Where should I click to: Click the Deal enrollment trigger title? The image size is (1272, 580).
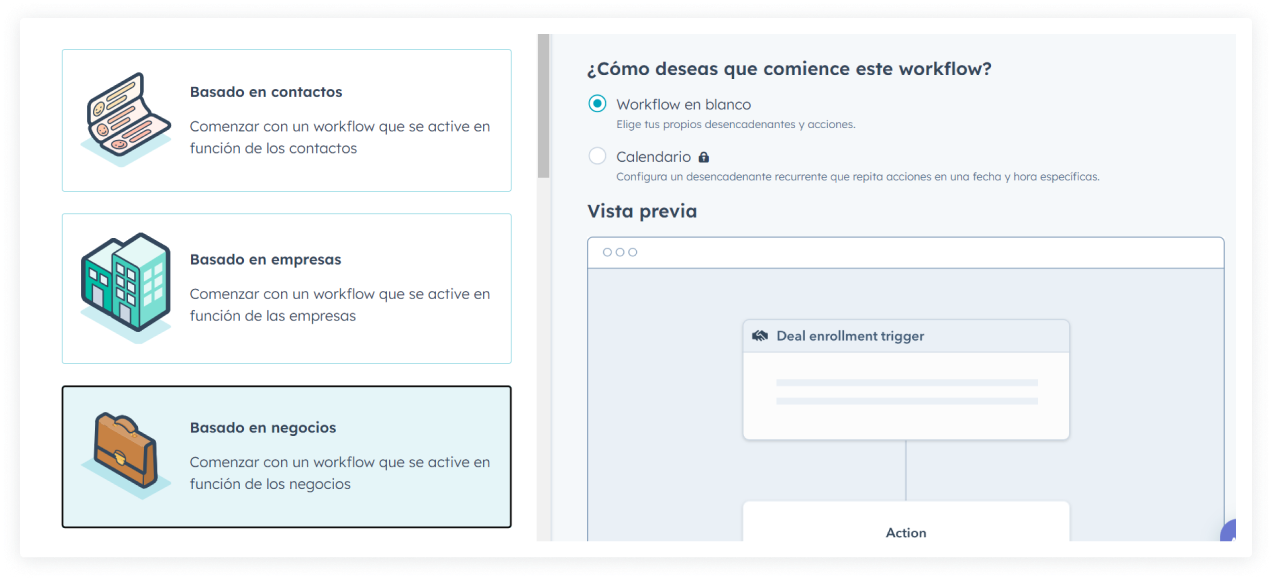tap(850, 336)
